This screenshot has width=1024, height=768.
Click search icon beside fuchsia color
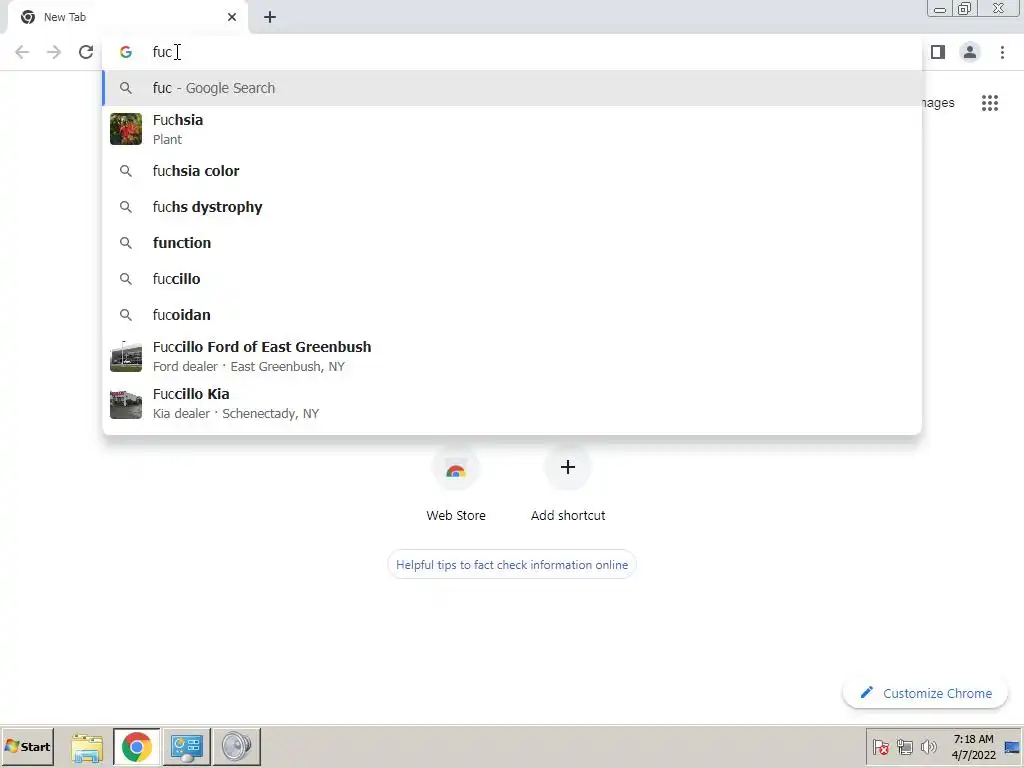[x=126, y=171]
